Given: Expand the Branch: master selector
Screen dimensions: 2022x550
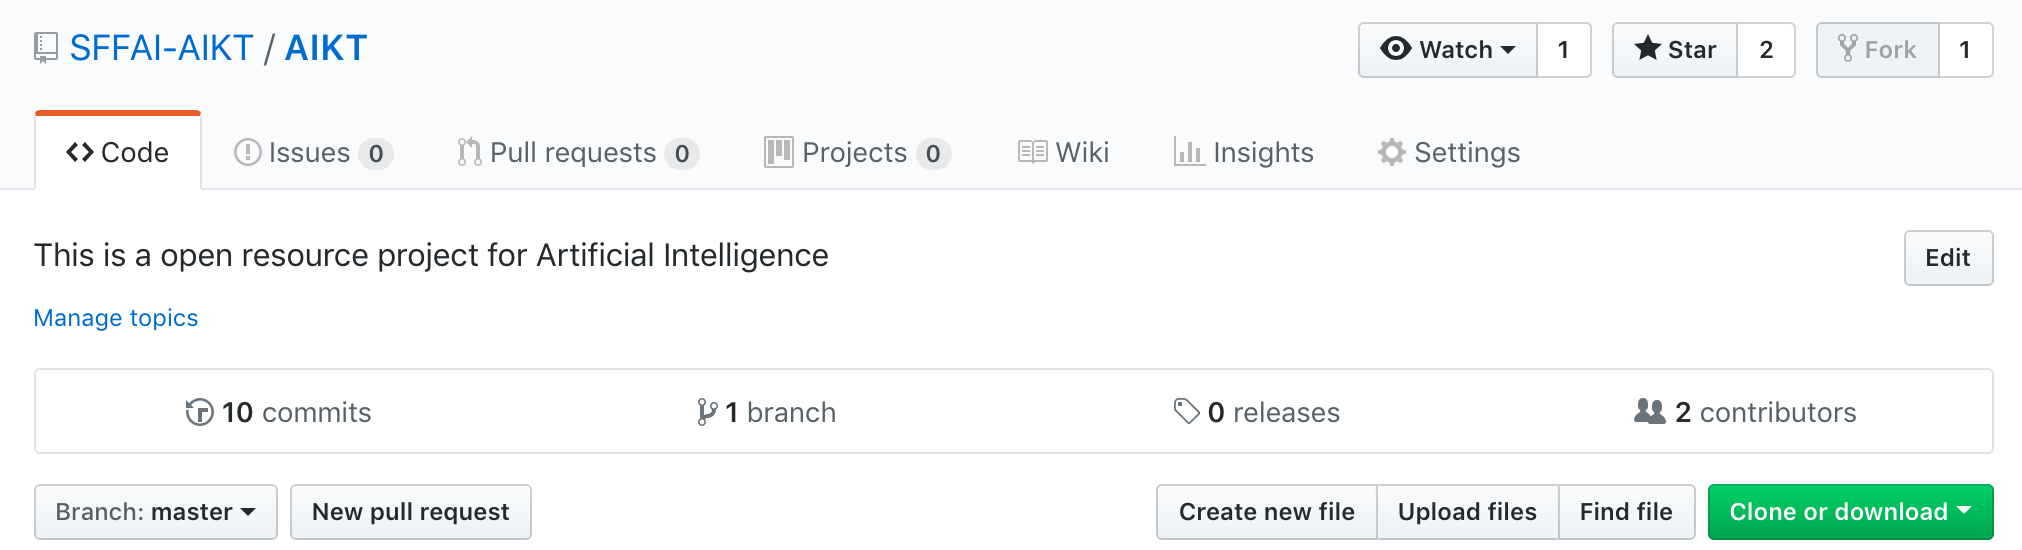Looking at the screenshot, I should [x=156, y=512].
